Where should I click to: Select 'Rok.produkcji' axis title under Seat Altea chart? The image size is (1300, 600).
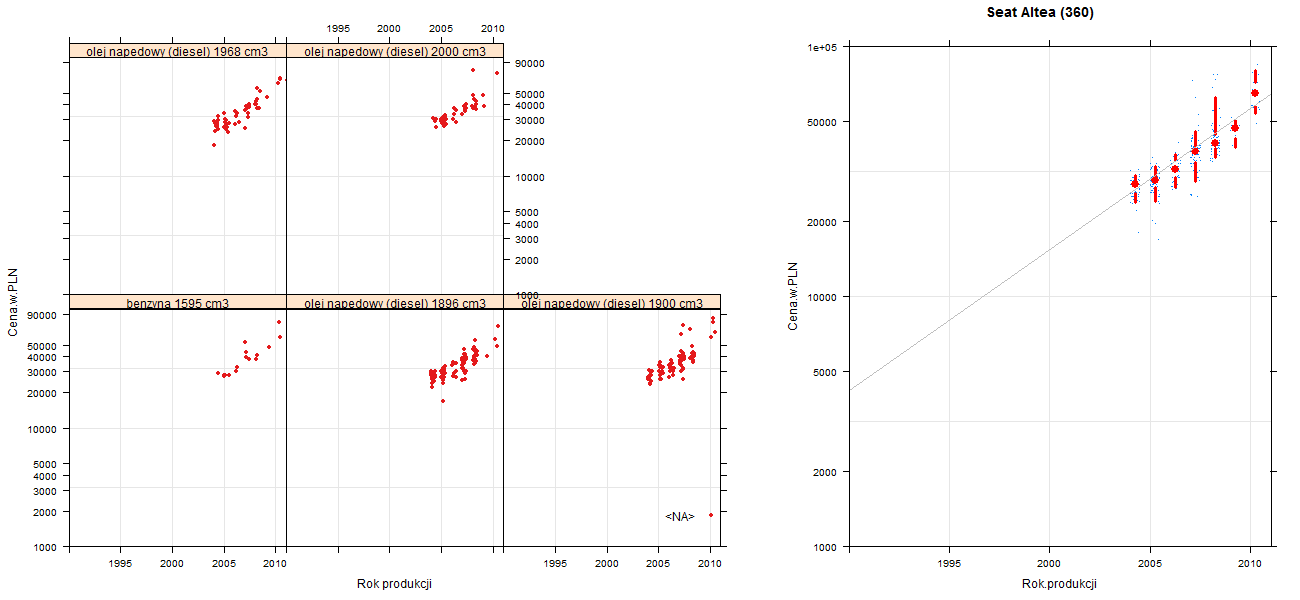(1059, 584)
